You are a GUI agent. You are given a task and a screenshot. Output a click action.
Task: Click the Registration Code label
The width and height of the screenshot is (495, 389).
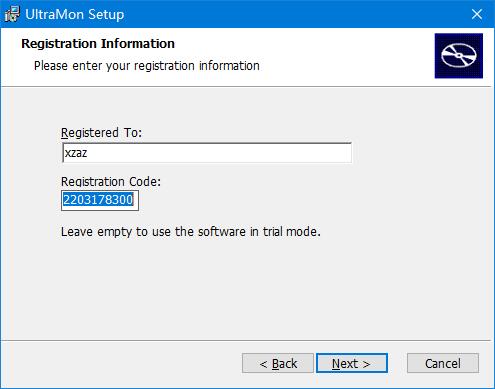pos(111,182)
